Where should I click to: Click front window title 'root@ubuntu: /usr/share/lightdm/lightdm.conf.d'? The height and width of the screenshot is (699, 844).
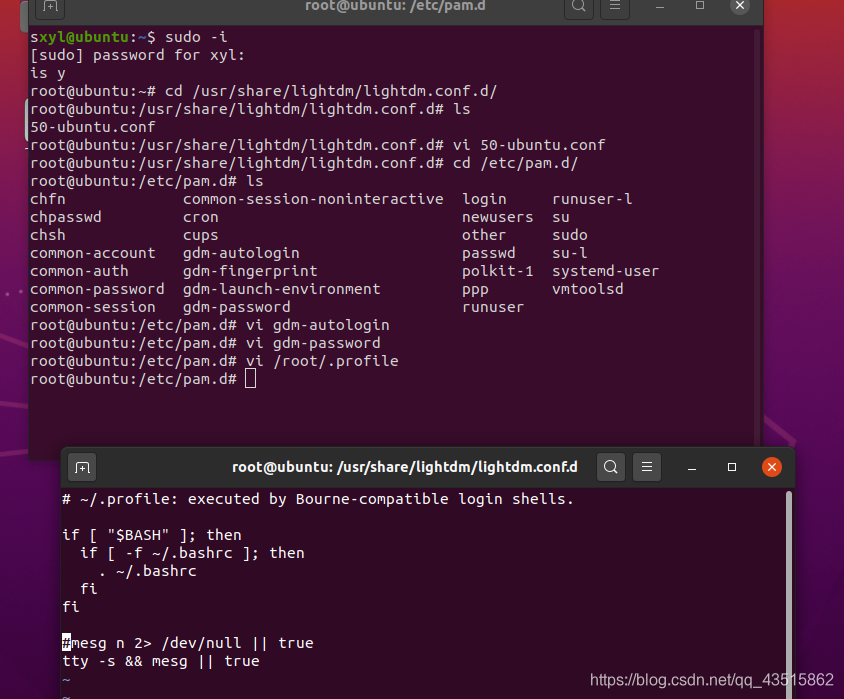pyautogui.click(x=405, y=467)
